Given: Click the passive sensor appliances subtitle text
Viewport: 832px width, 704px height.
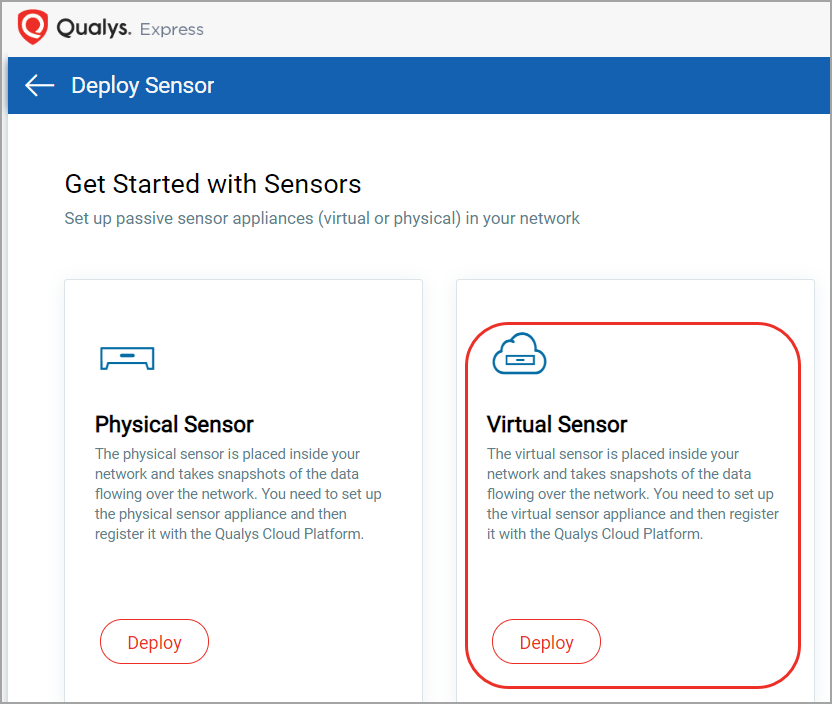Looking at the screenshot, I should click(x=322, y=218).
